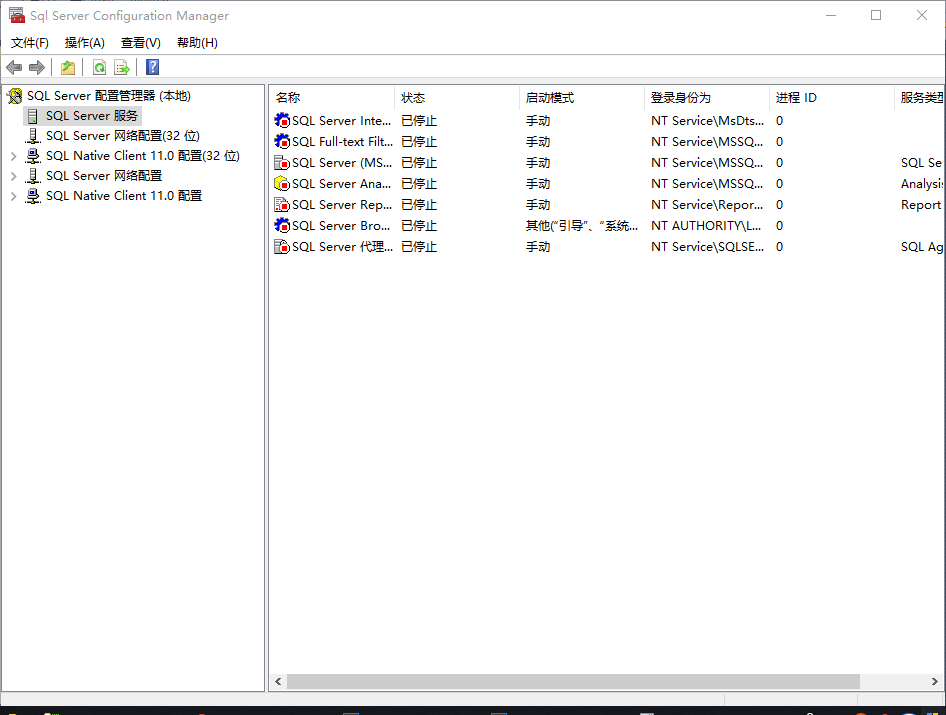Click the Analysis service type cell
The height and width of the screenshot is (715, 946).
tap(921, 183)
